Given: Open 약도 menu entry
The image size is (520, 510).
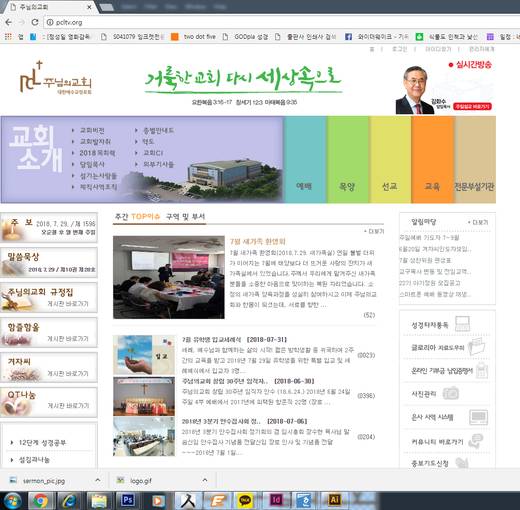Looking at the screenshot, I should click(x=148, y=142).
